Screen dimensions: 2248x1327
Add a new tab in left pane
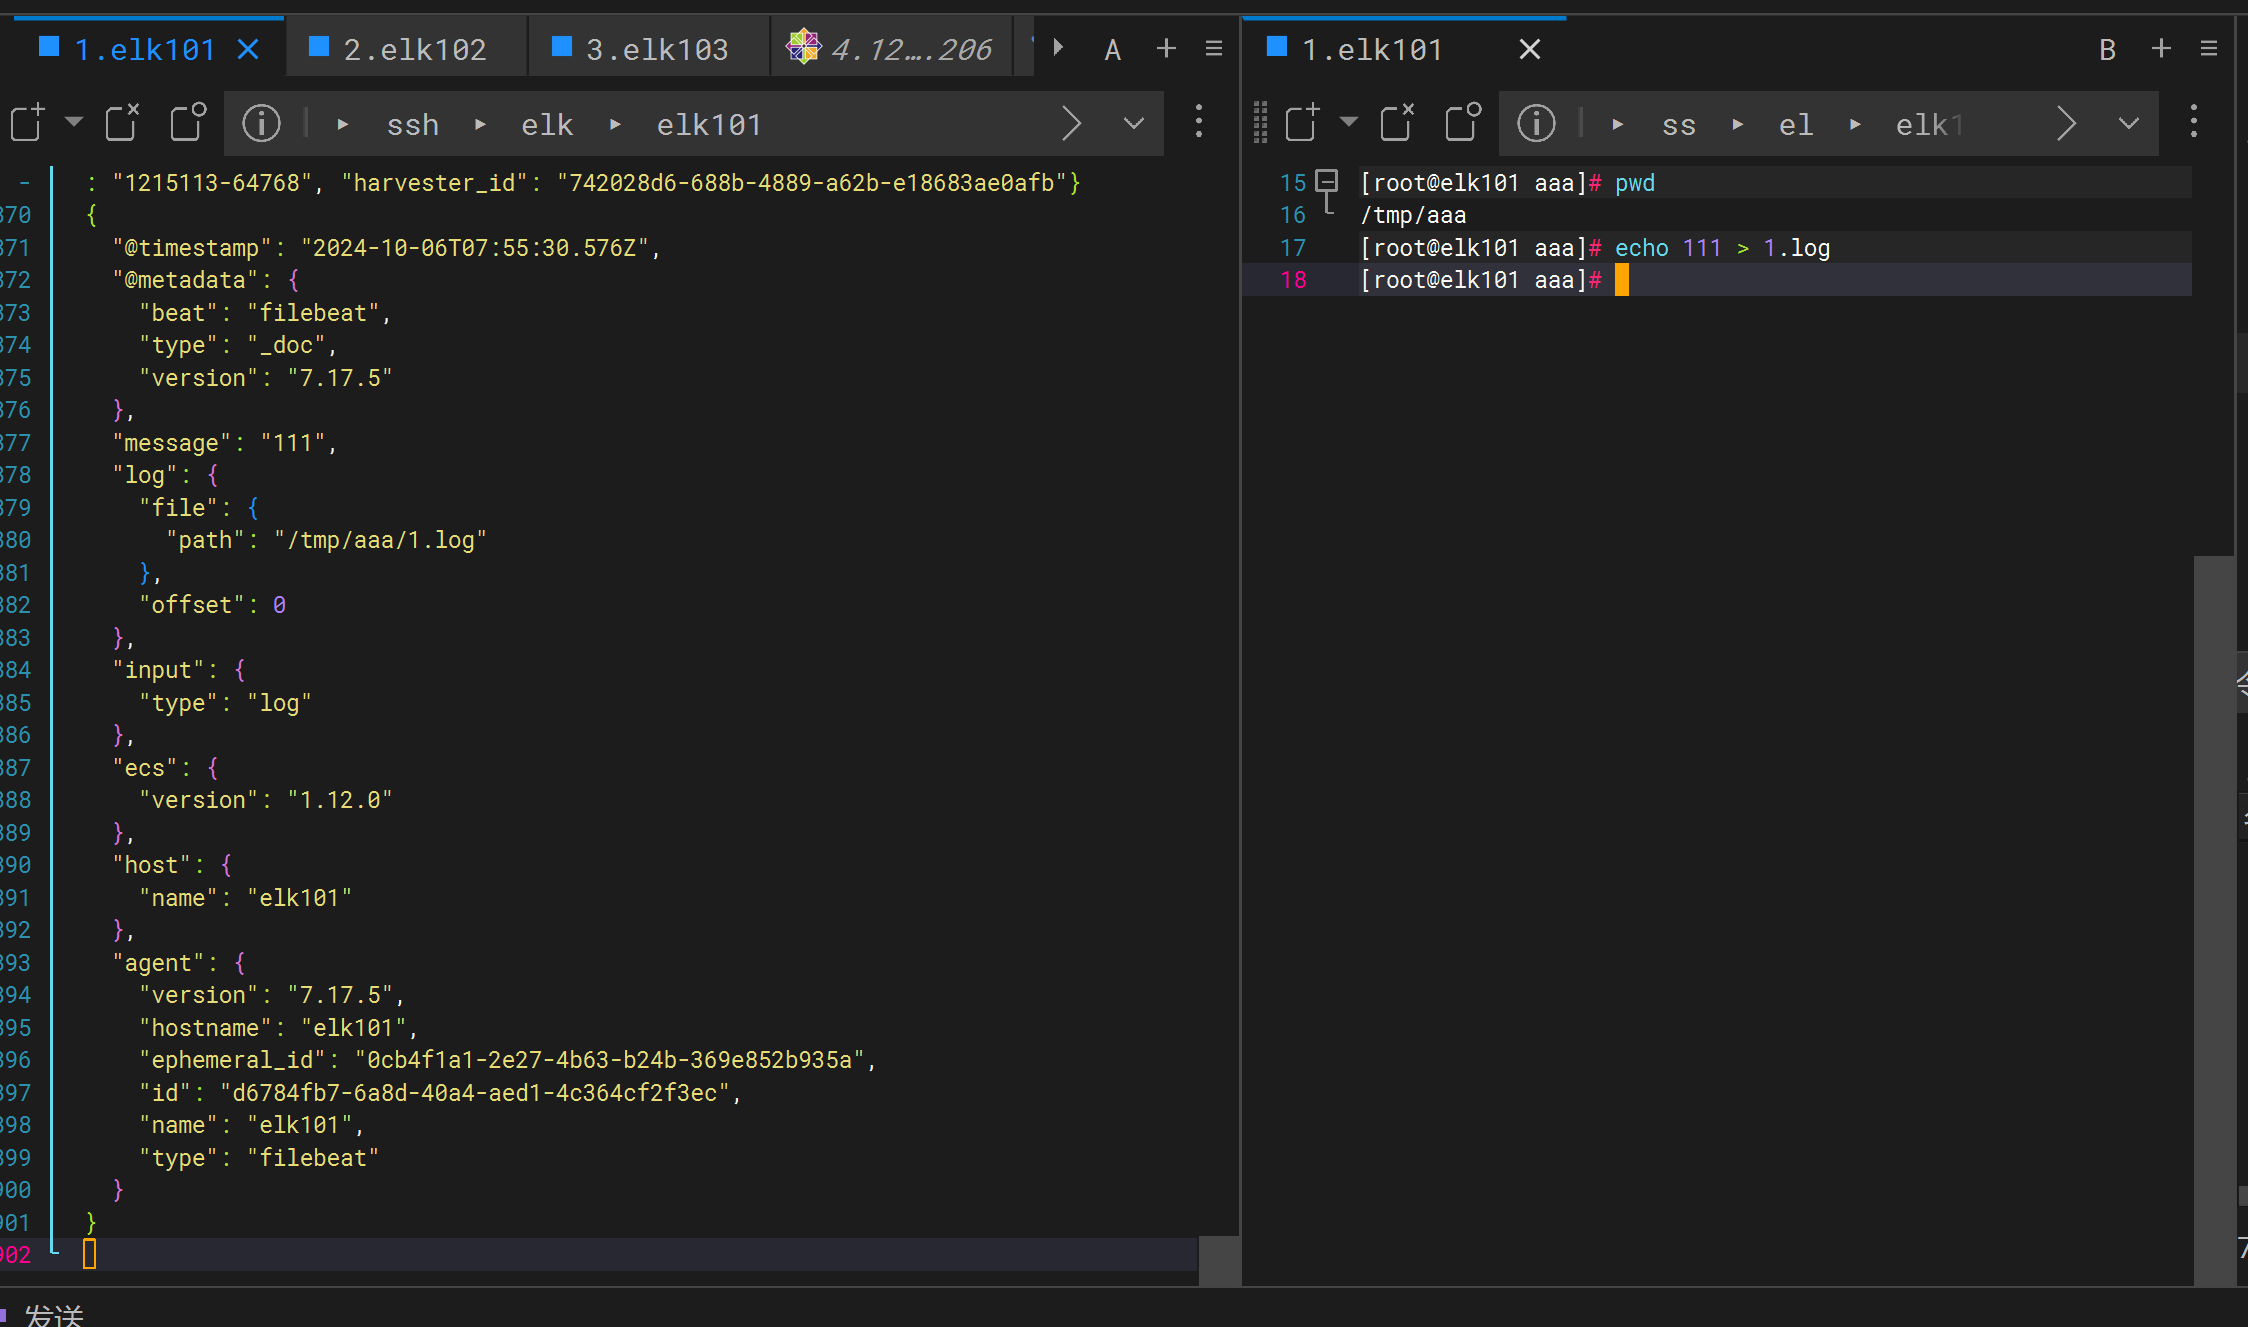(x=1166, y=48)
